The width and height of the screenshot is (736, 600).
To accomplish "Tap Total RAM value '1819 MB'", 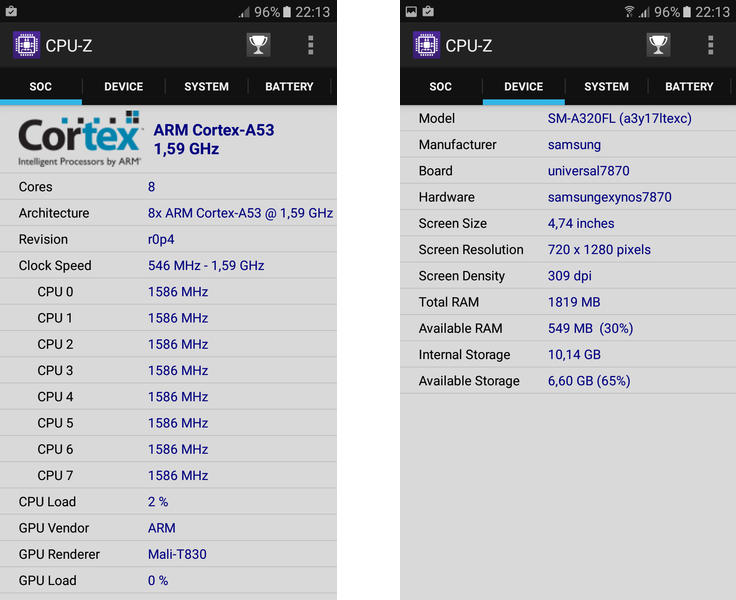I will click(x=574, y=302).
